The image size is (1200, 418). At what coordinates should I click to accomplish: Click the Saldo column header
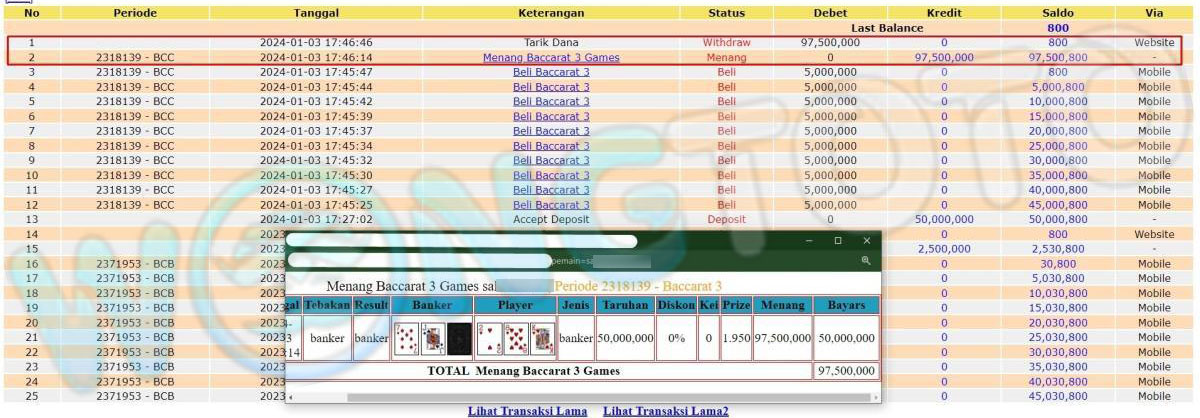tap(1057, 13)
